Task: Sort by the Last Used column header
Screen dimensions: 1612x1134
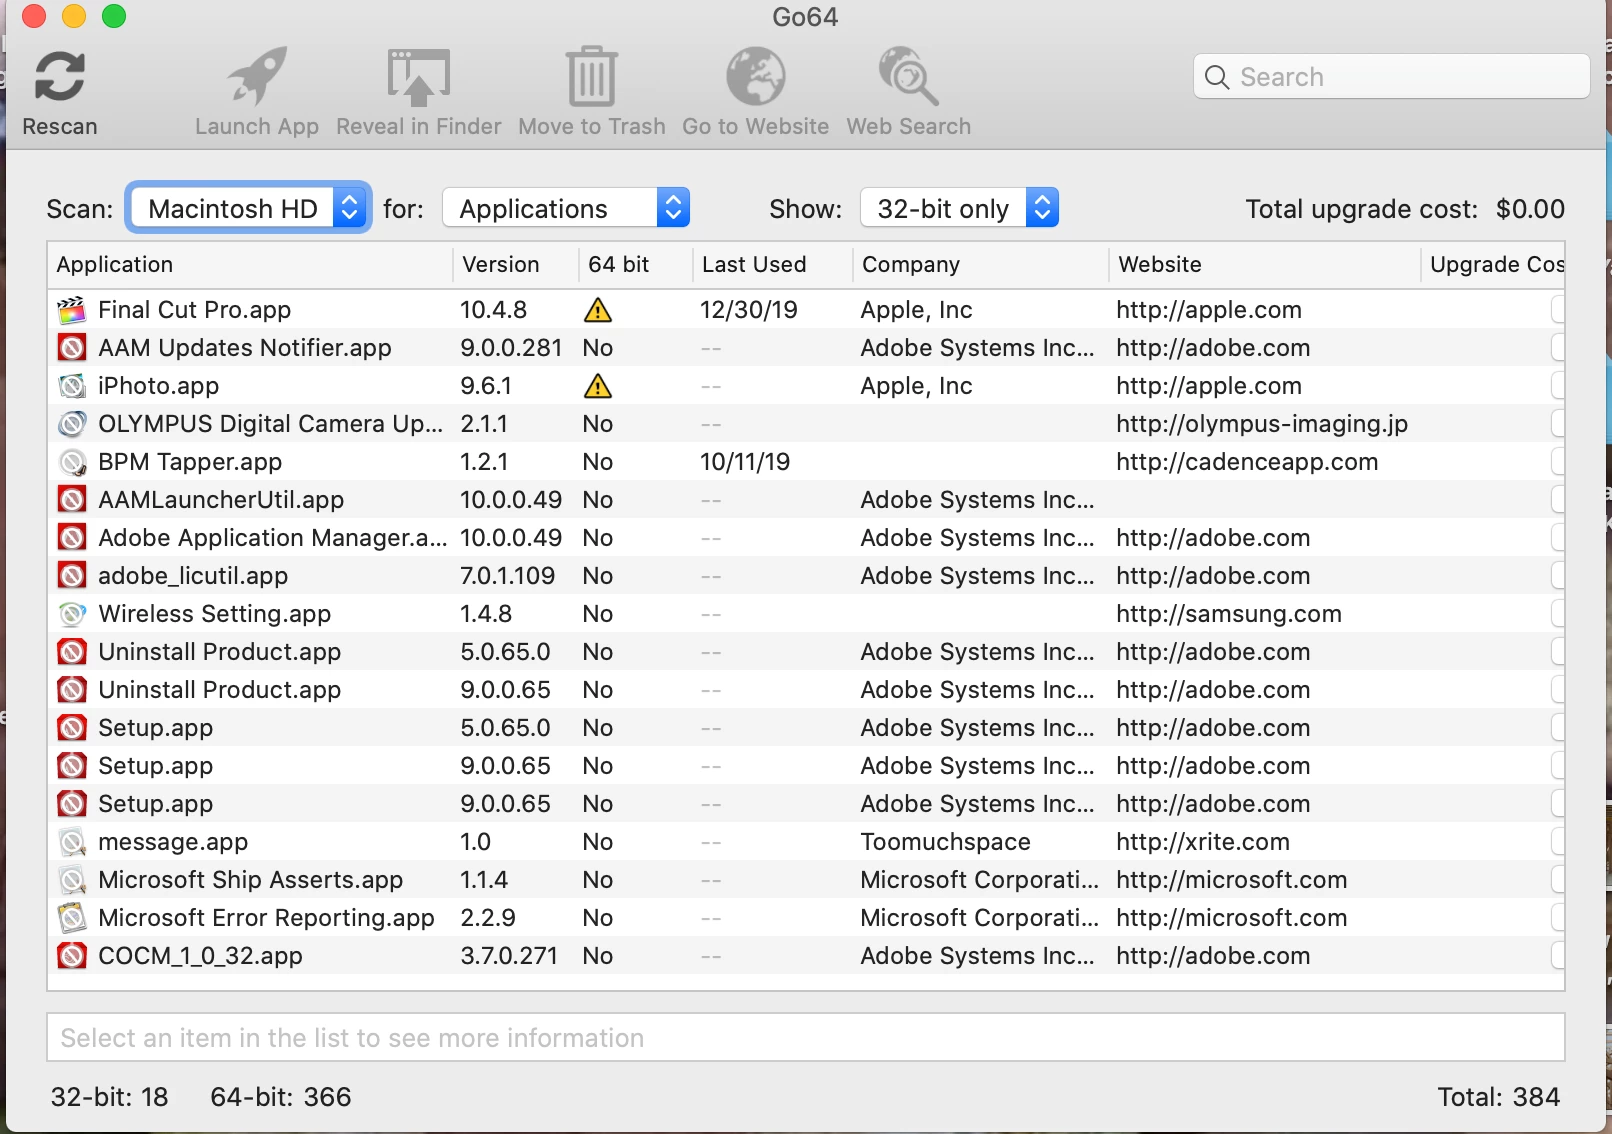Action: pos(772,265)
